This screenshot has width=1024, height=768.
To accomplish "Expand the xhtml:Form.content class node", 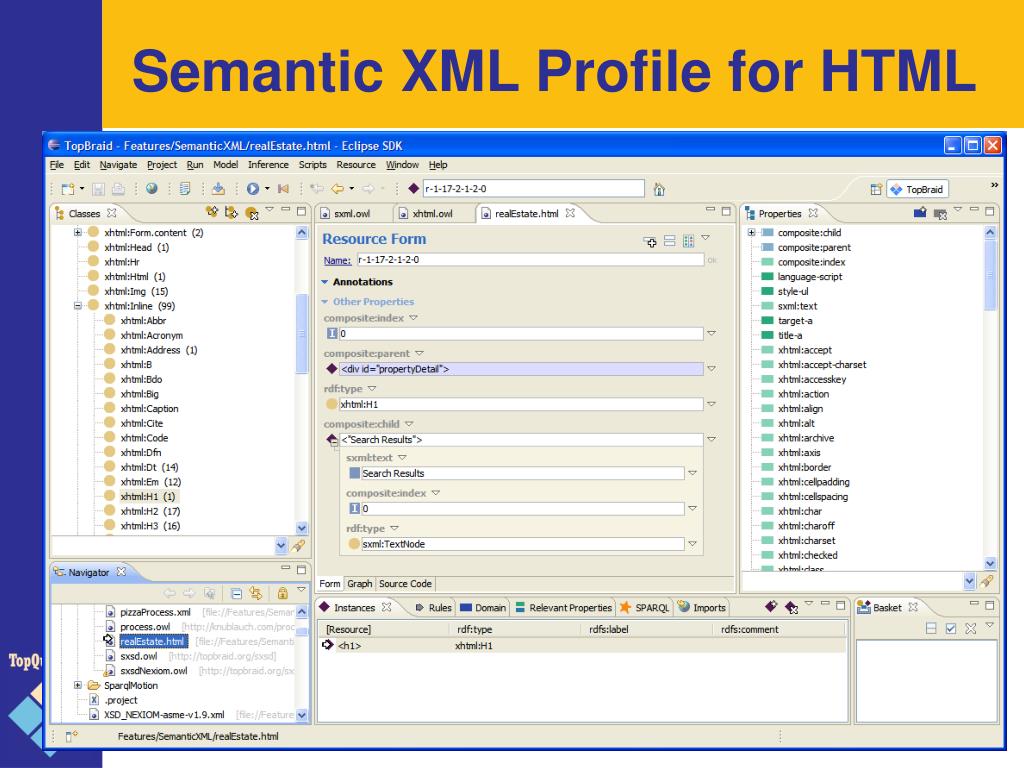I will coord(78,232).
